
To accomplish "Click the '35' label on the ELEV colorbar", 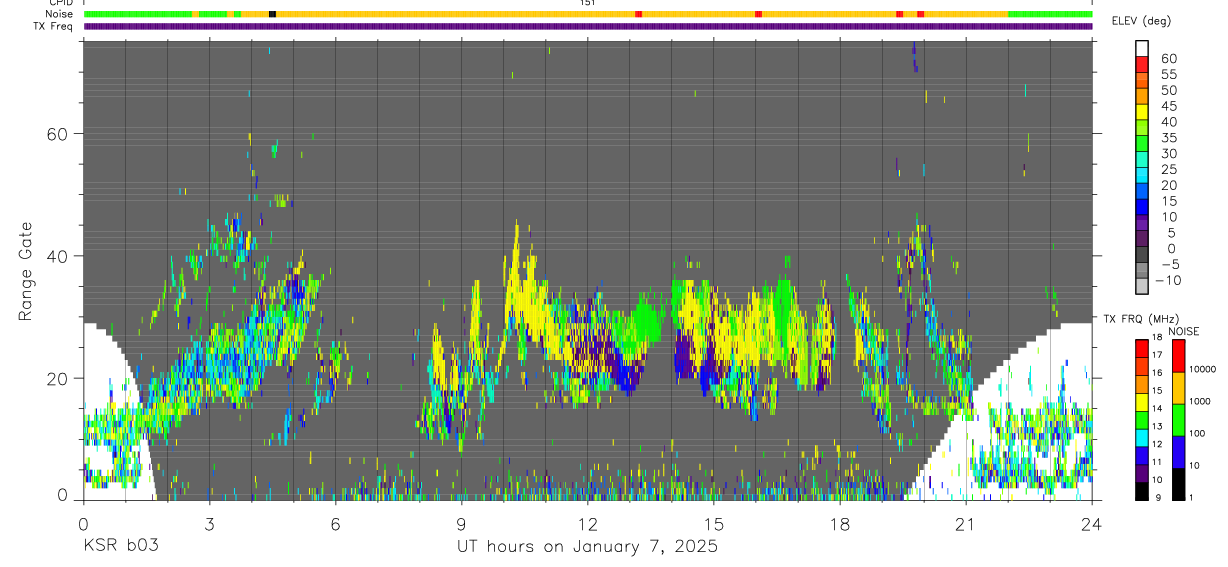I will (1169, 138).
